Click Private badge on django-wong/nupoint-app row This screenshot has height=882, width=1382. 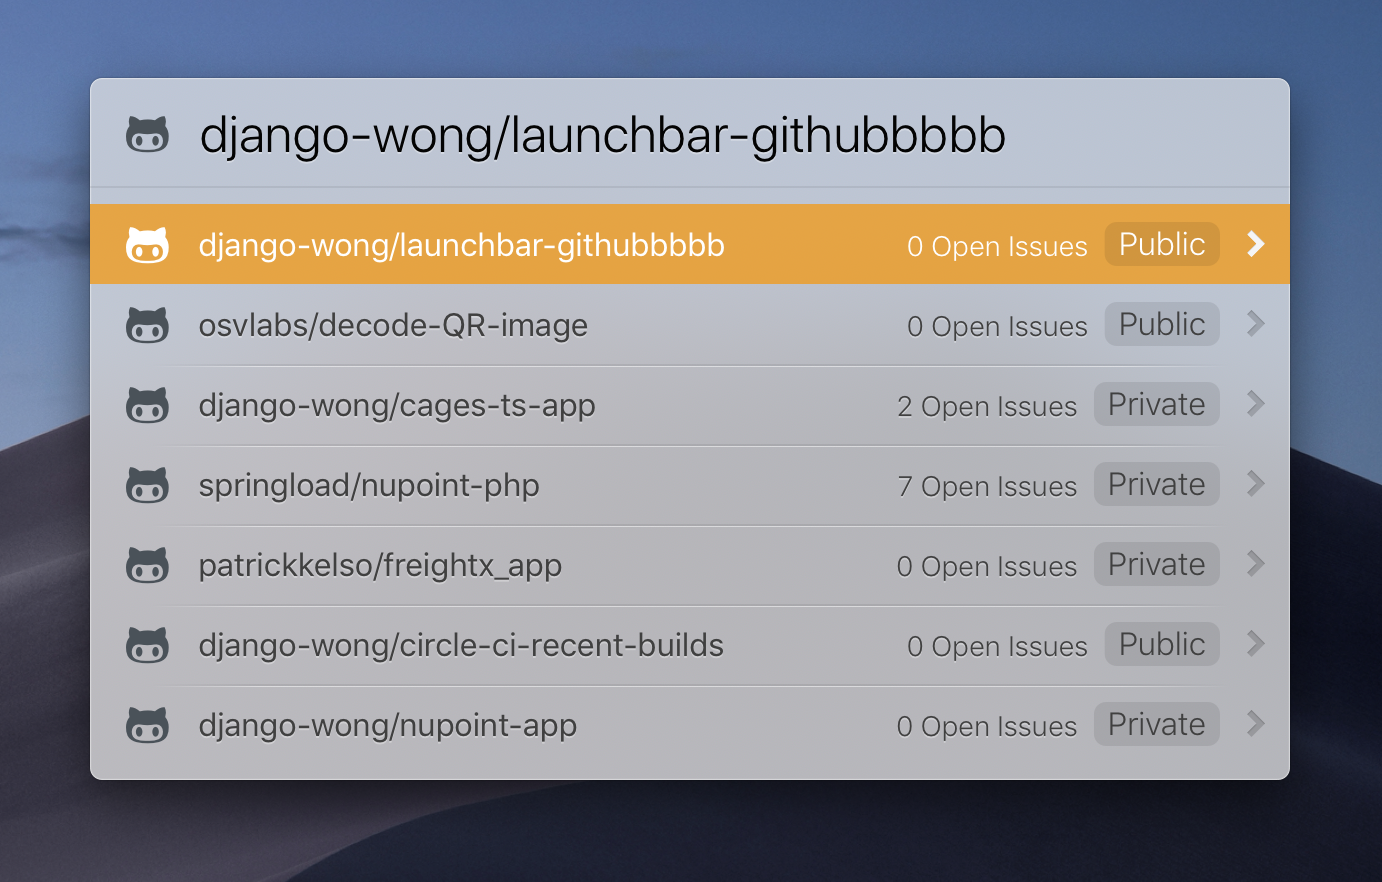1157,724
